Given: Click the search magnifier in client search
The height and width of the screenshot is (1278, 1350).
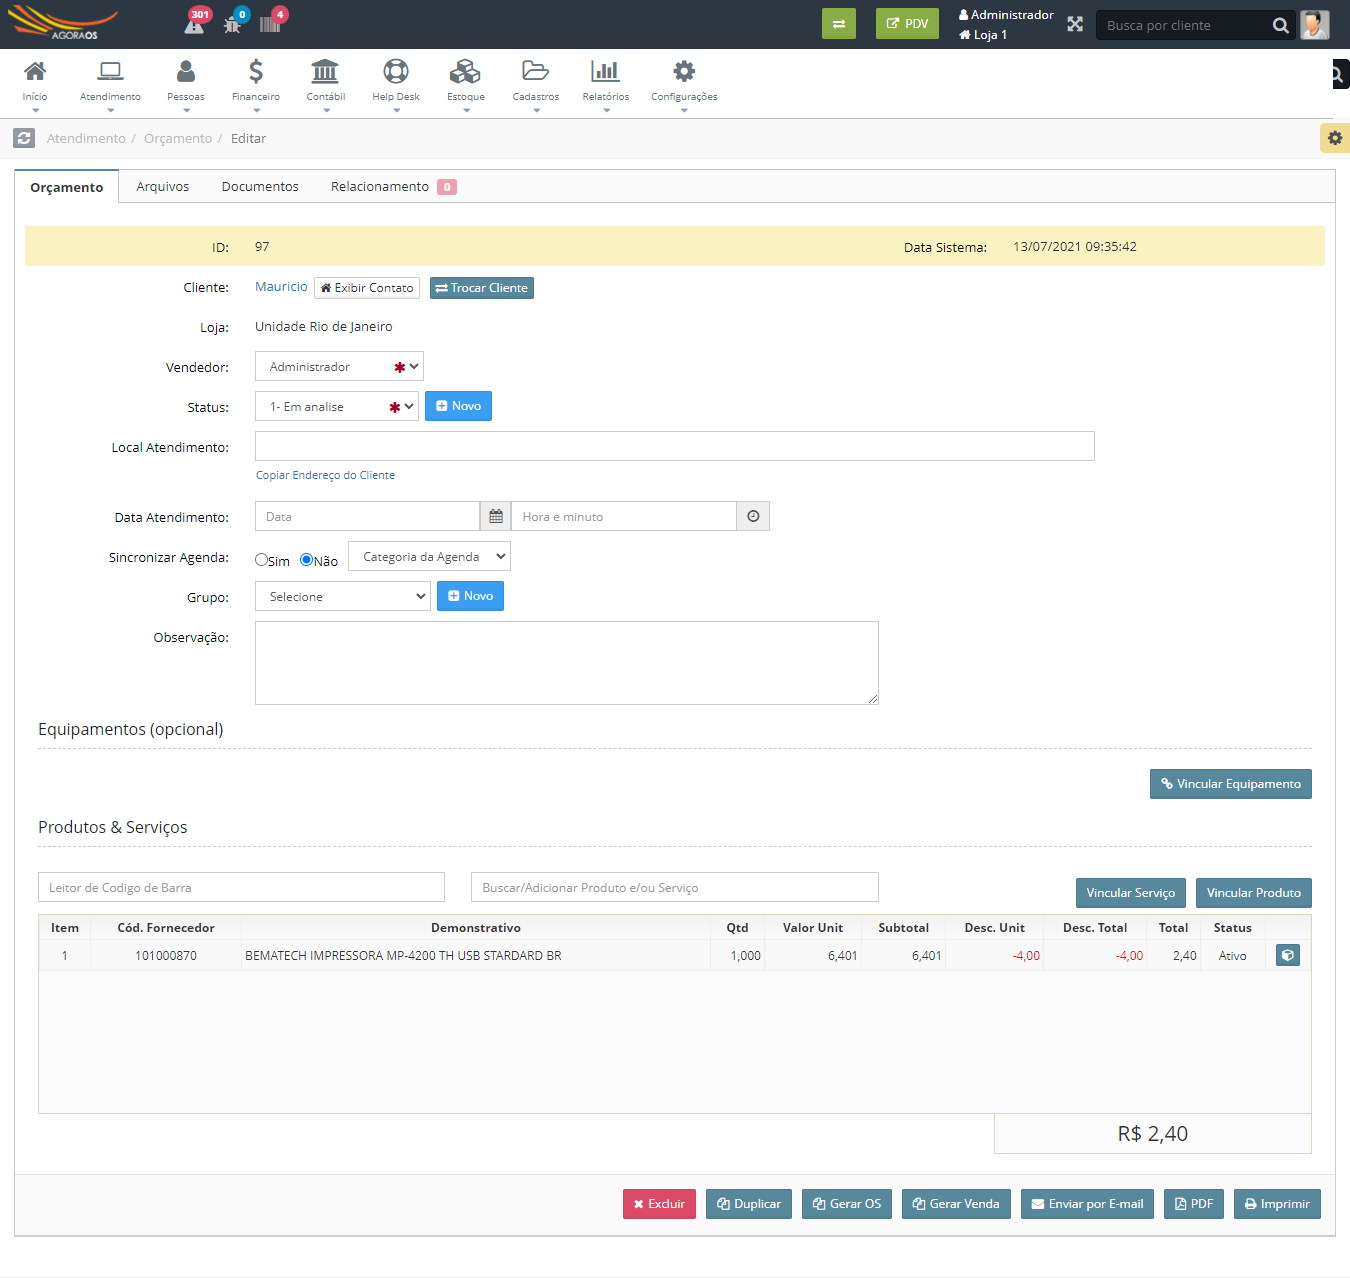Looking at the screenshot, I should [x=1281, y=25].
